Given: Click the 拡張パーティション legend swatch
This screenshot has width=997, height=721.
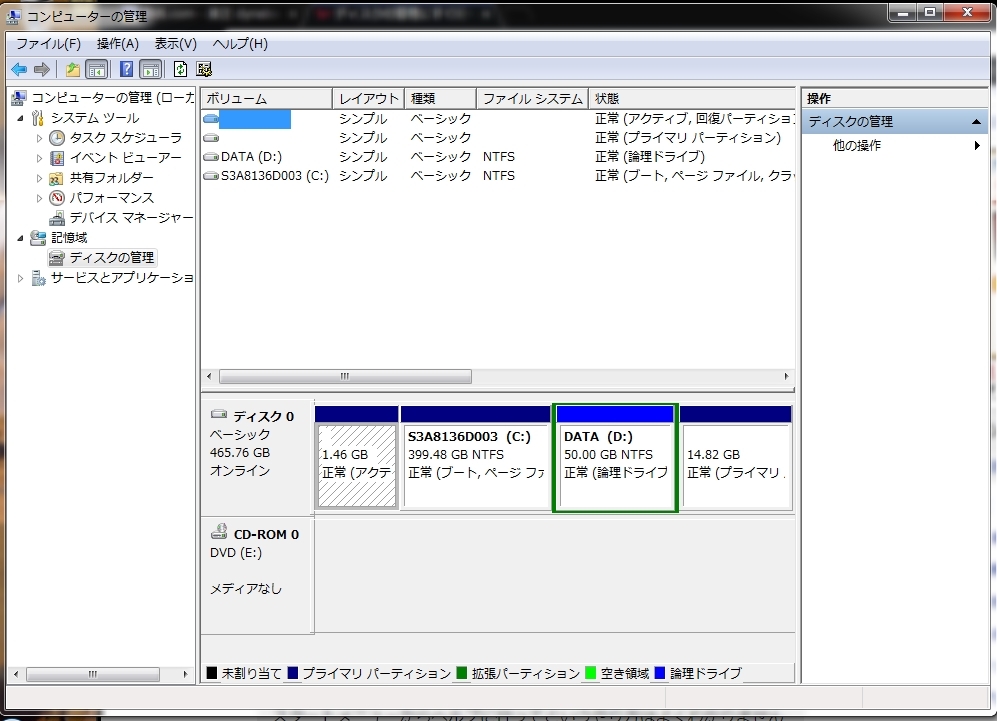Looking at the screenshot, I should click(462, 673).
